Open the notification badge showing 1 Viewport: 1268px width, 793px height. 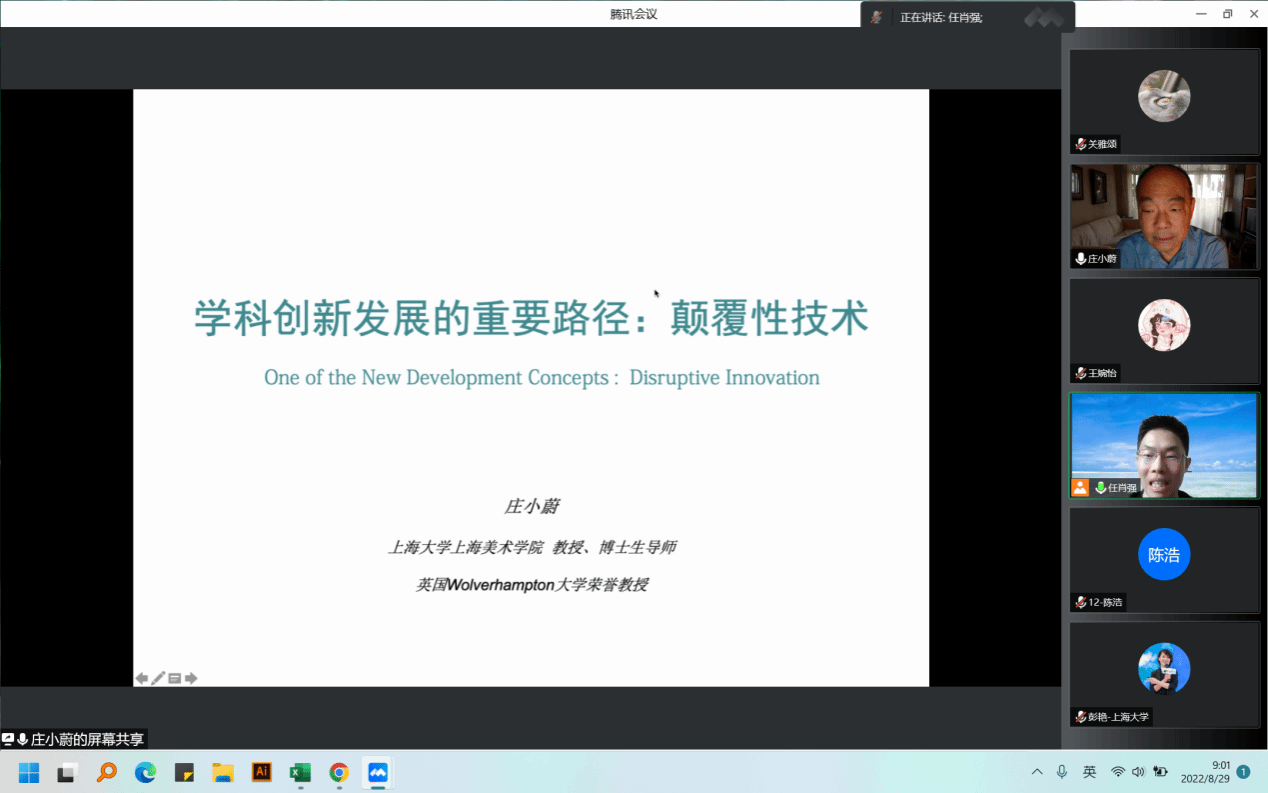pos(1243,772)
